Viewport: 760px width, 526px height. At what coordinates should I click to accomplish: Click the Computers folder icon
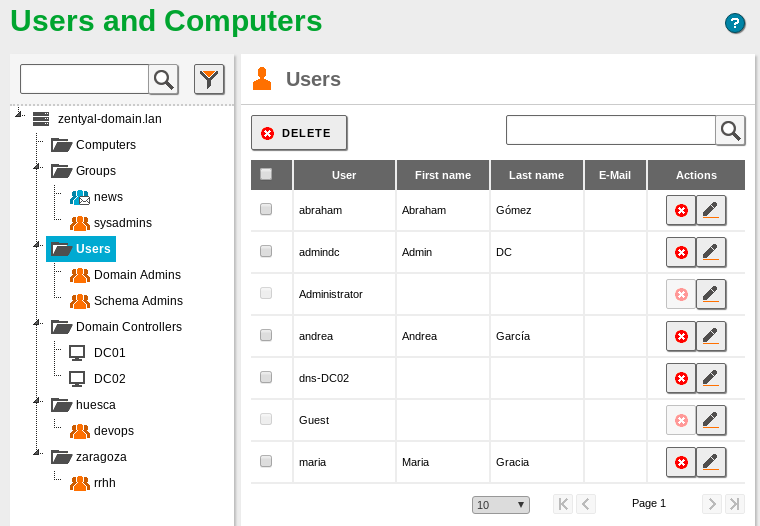pyautogui.click(x=62, y=145)
